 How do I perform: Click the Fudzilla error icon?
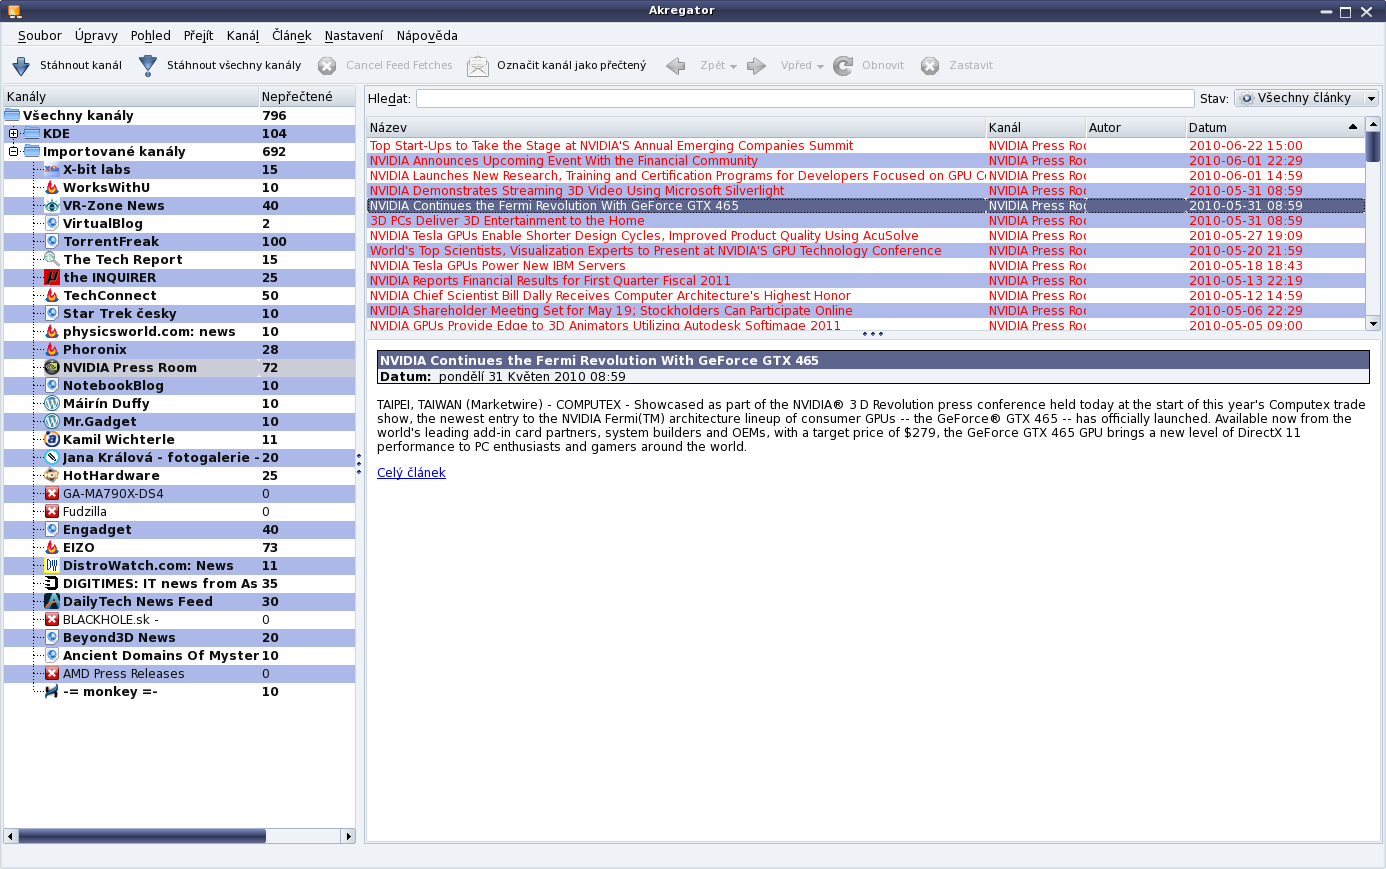pos(52,512)
